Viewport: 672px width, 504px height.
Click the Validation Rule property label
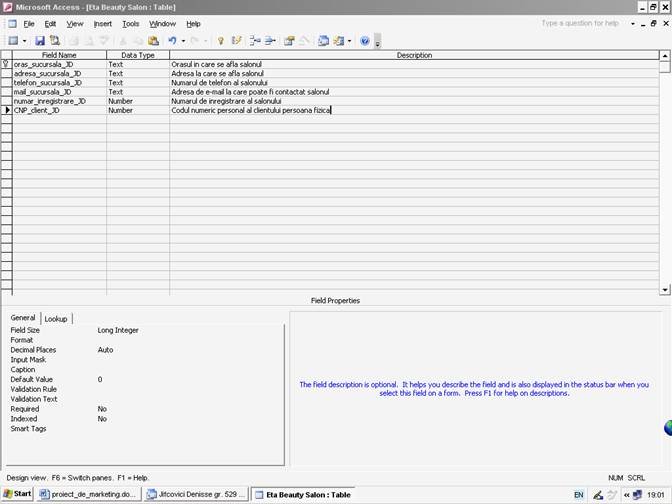(33, 389)
